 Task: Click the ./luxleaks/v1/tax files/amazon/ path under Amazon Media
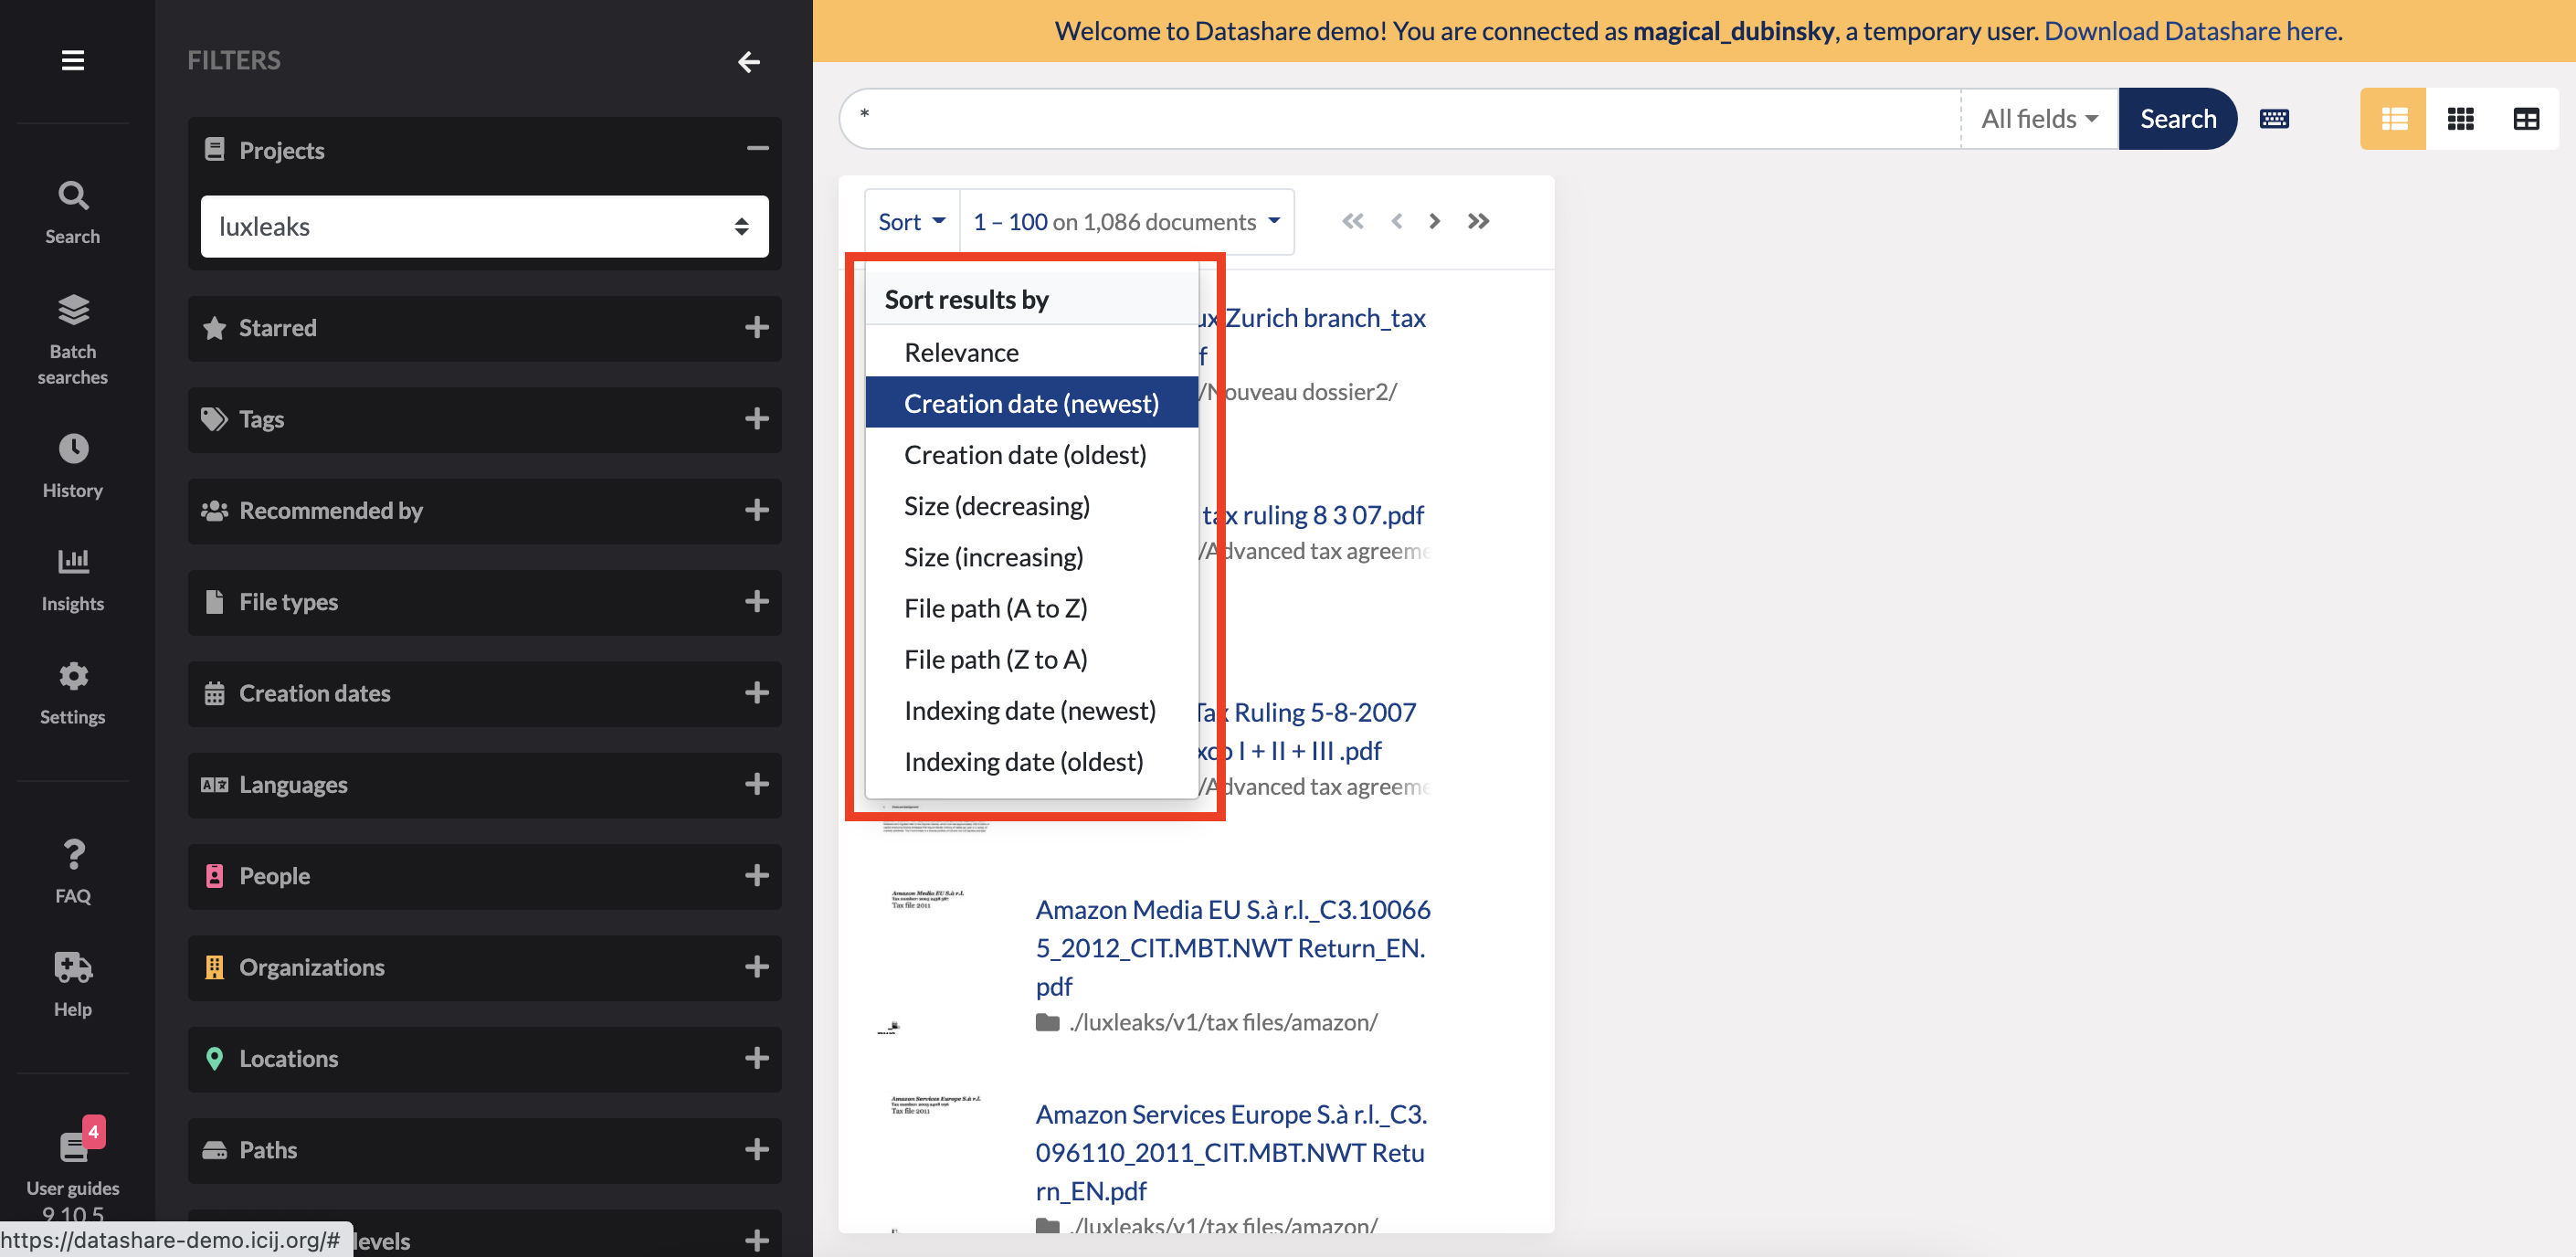(x=1222, y=1022)
